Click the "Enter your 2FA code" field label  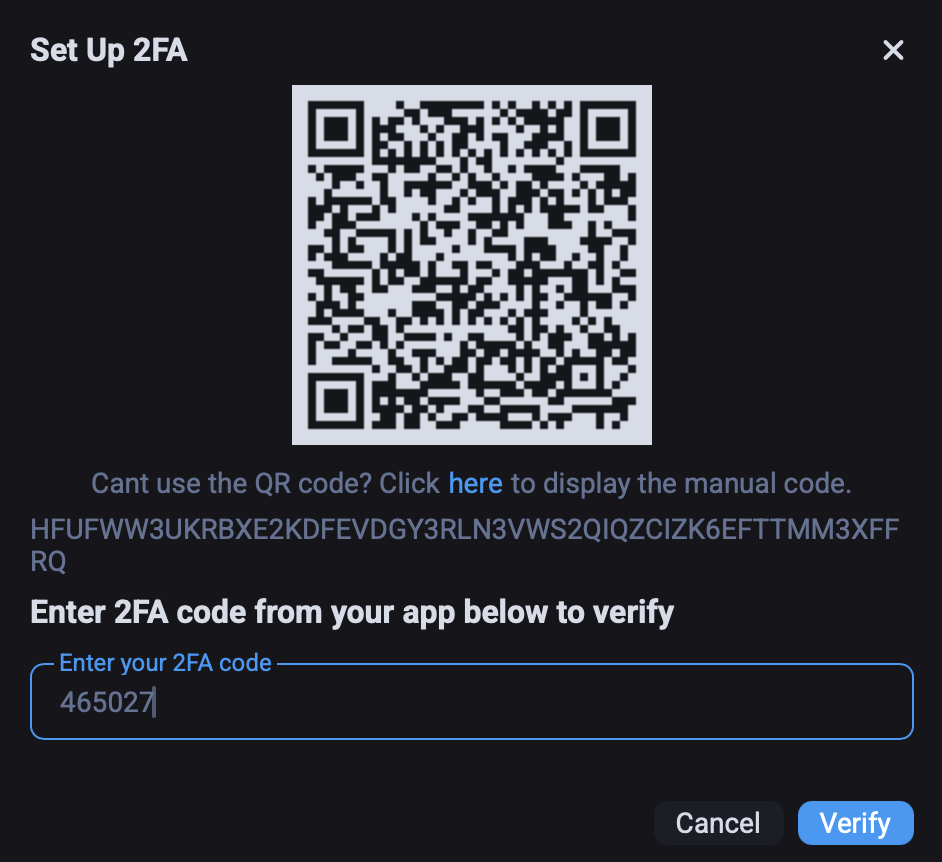(165, 663)
